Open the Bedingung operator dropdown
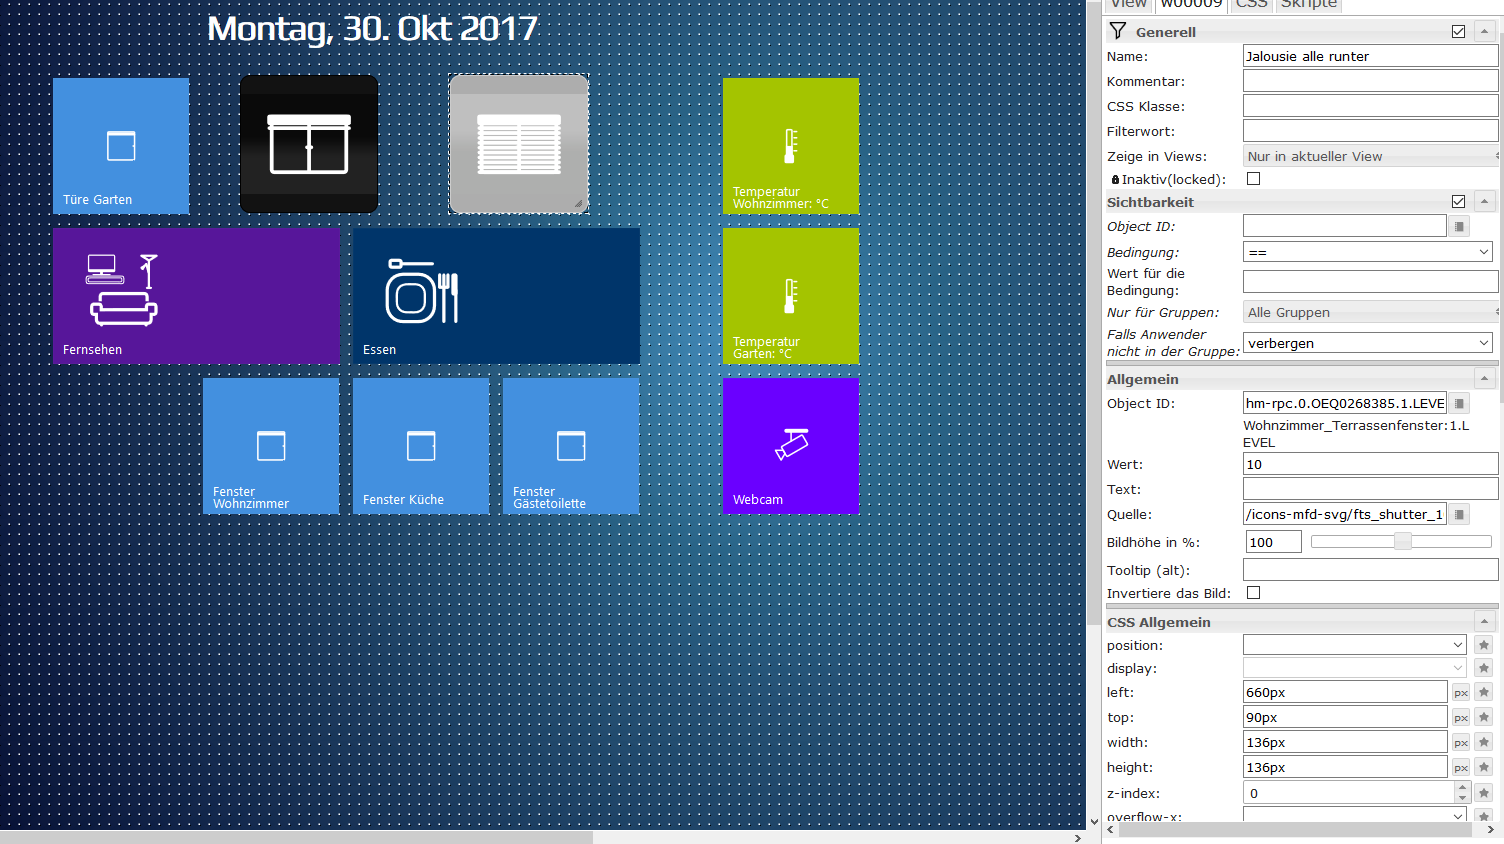 coord(1367,252)
